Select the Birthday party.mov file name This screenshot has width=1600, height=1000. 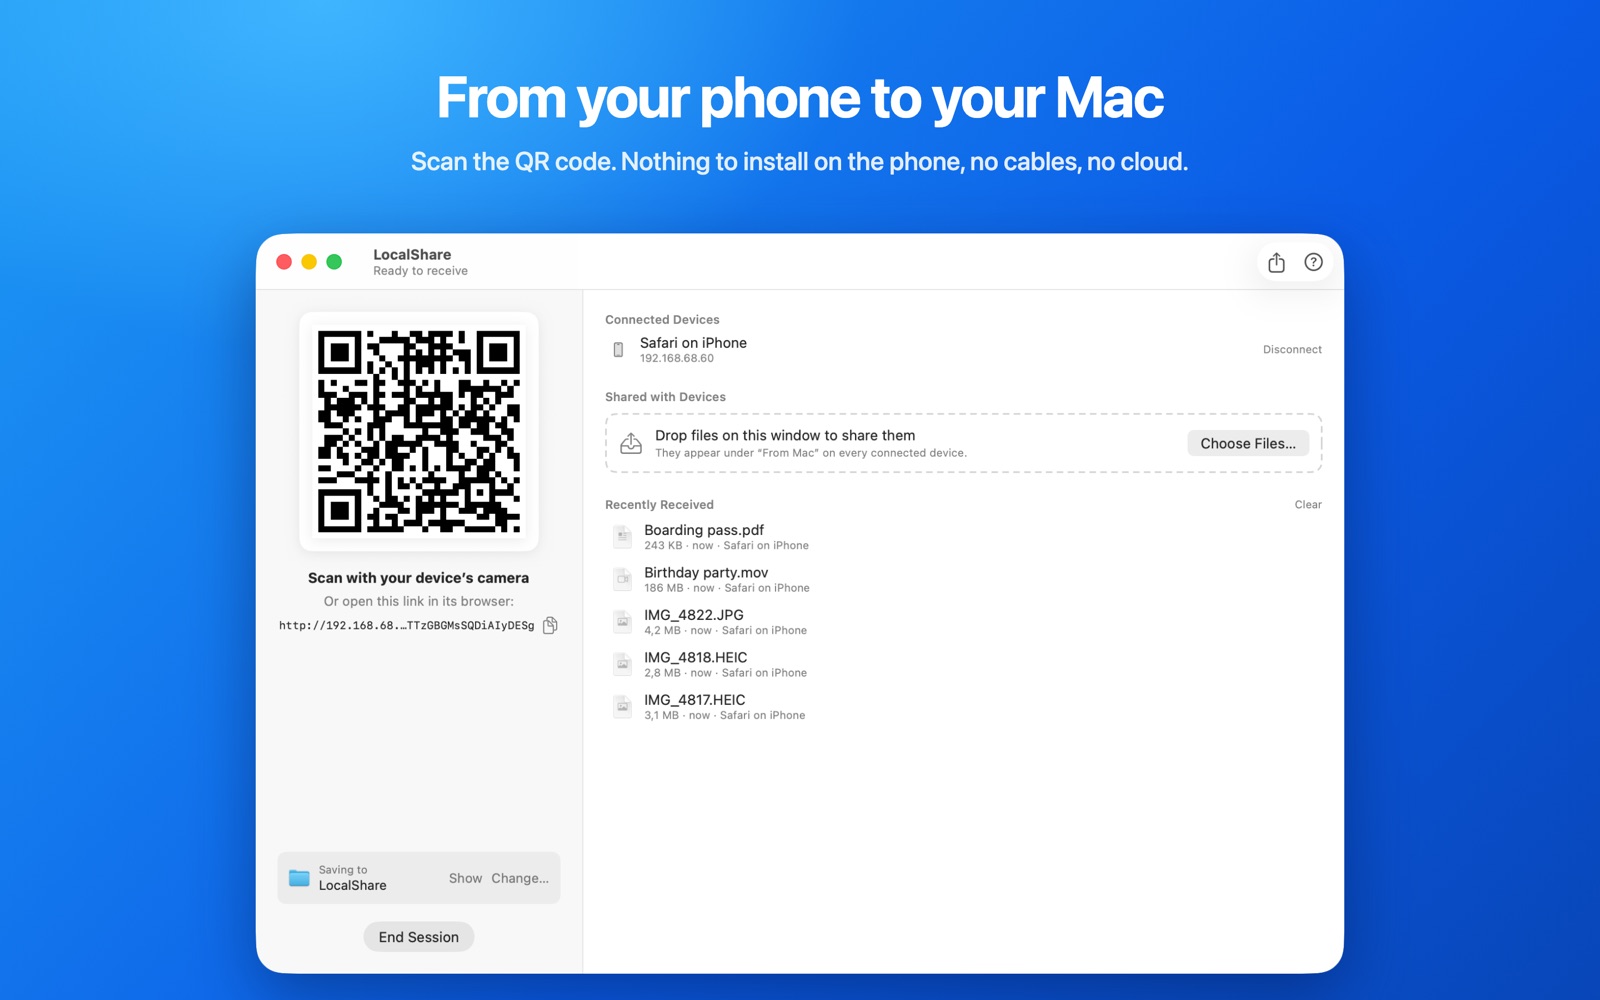click(706, 572)
